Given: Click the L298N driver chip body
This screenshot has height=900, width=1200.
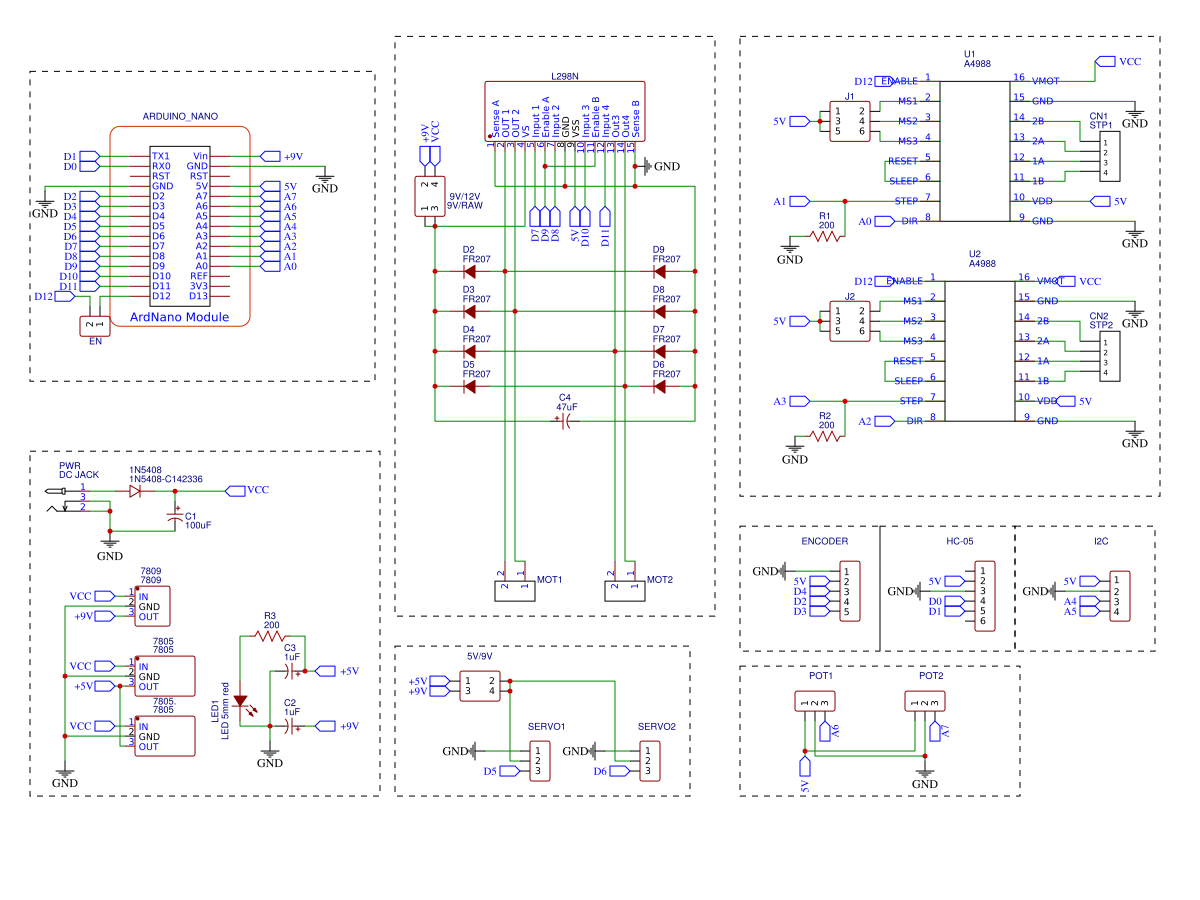Looking at the screenshot, I should coord(563,111).
